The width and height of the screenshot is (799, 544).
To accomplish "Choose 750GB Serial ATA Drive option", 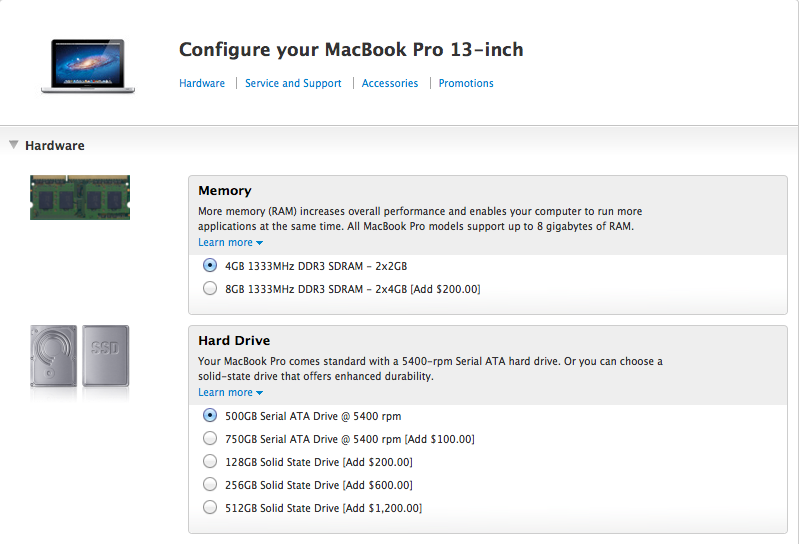I will click(x=210, y=438).
